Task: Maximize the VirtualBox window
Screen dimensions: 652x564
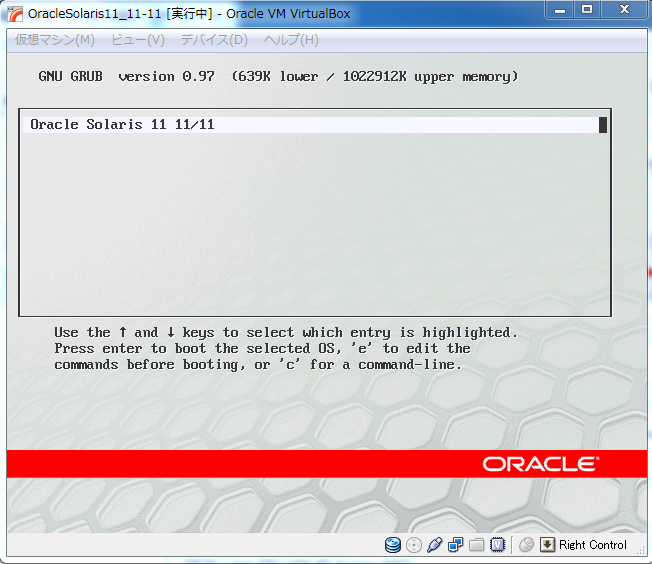Action: point(587,10)
